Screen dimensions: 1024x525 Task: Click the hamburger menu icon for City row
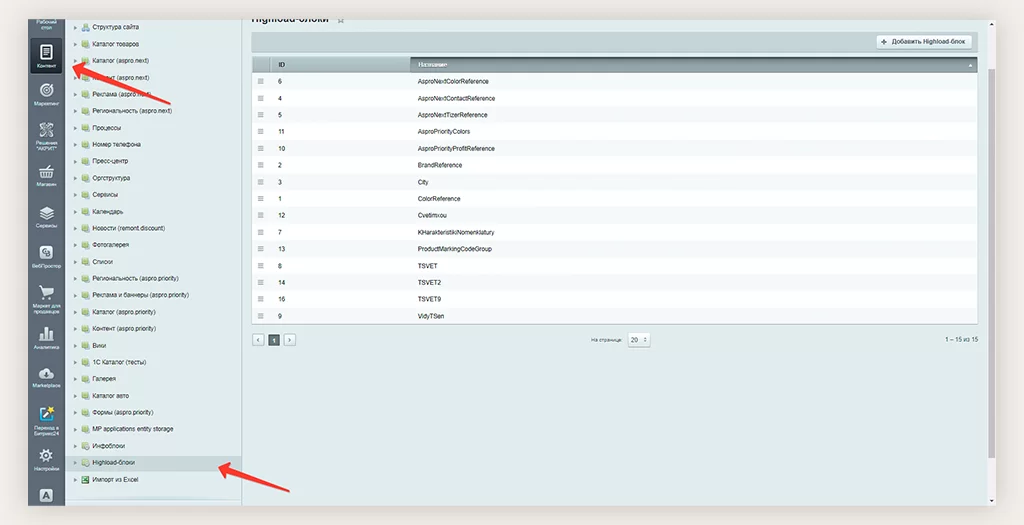(261, 182)
